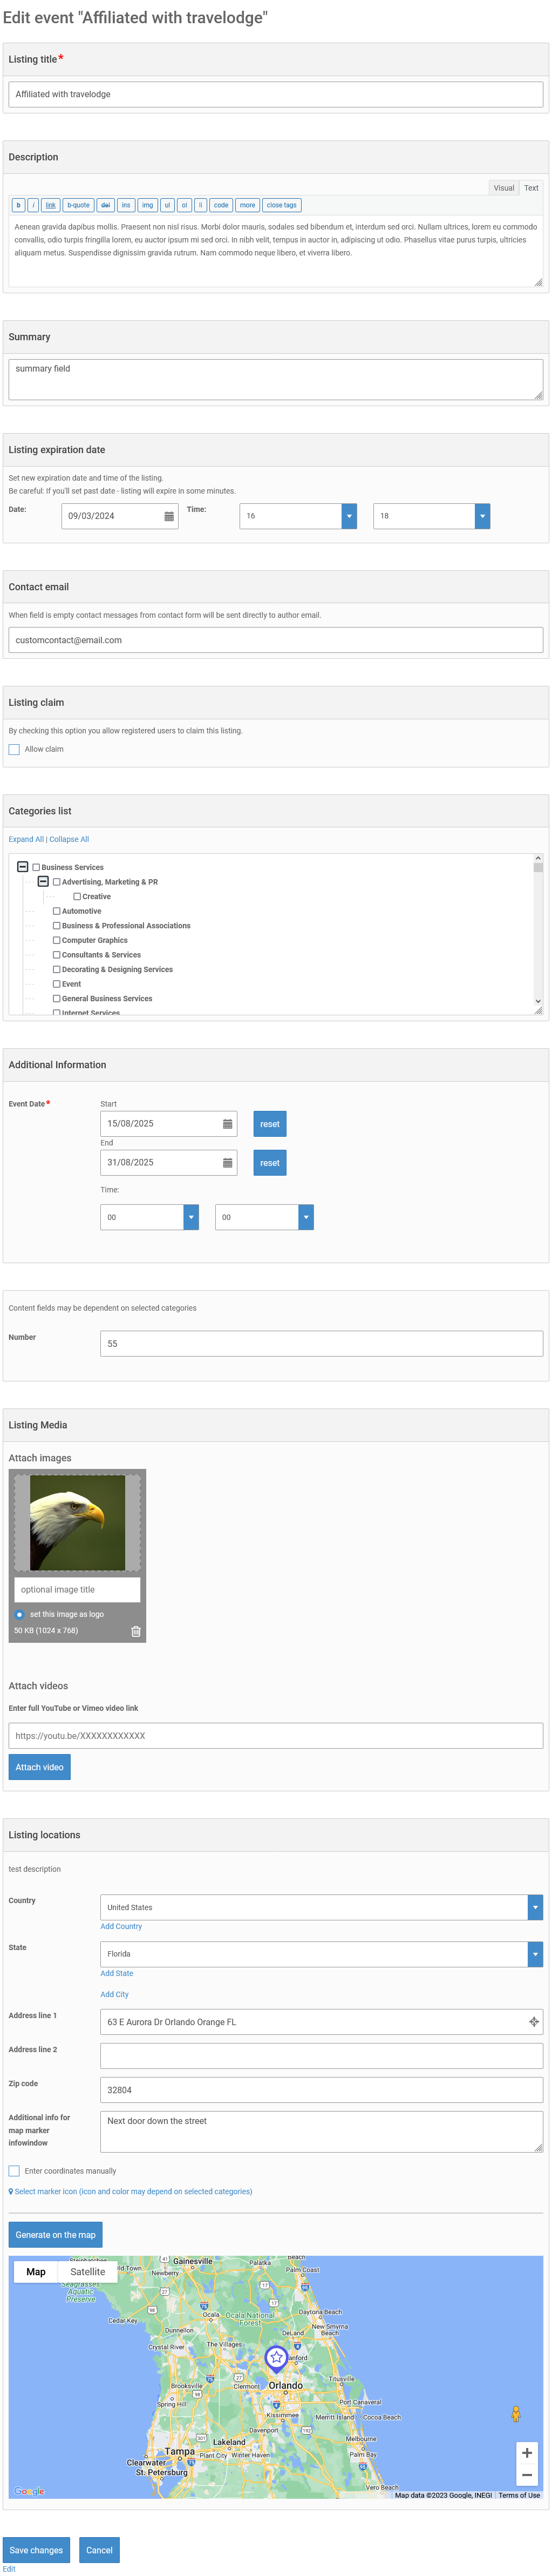This screenshot has height=2576, width=552.
Task: Open event time hour dropdown
Action: [x=150, y=1217]
